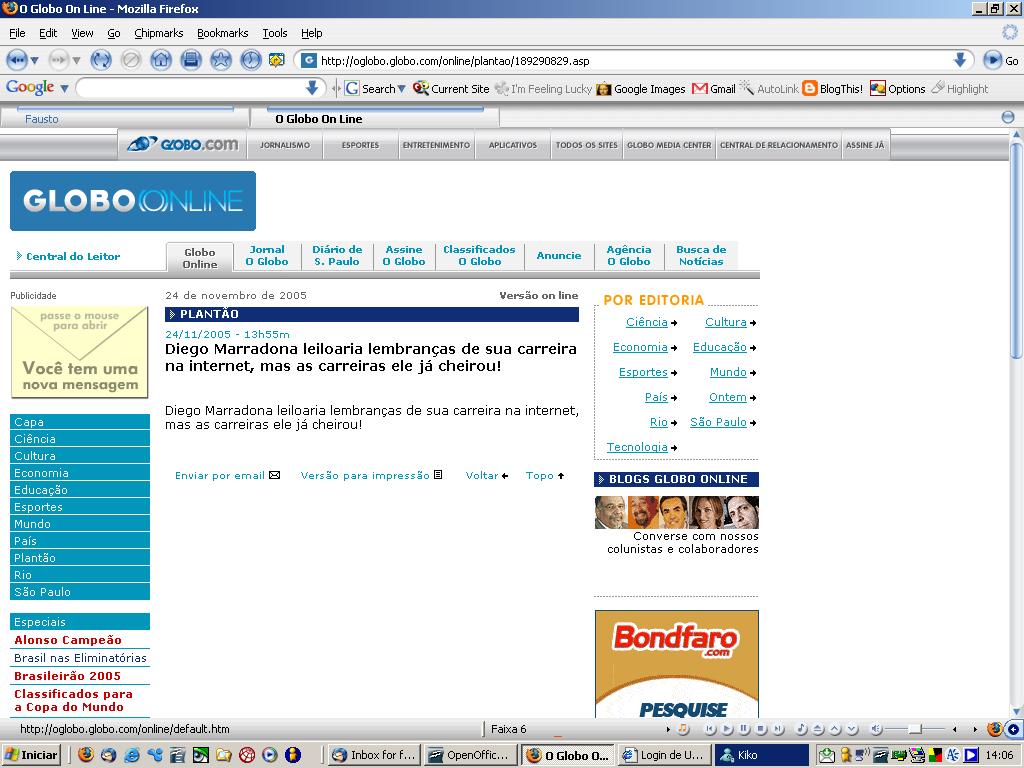Screen dimensions: 1024x768
Task: Open the Search button dropdown arrow
Action: coord(402,89)
